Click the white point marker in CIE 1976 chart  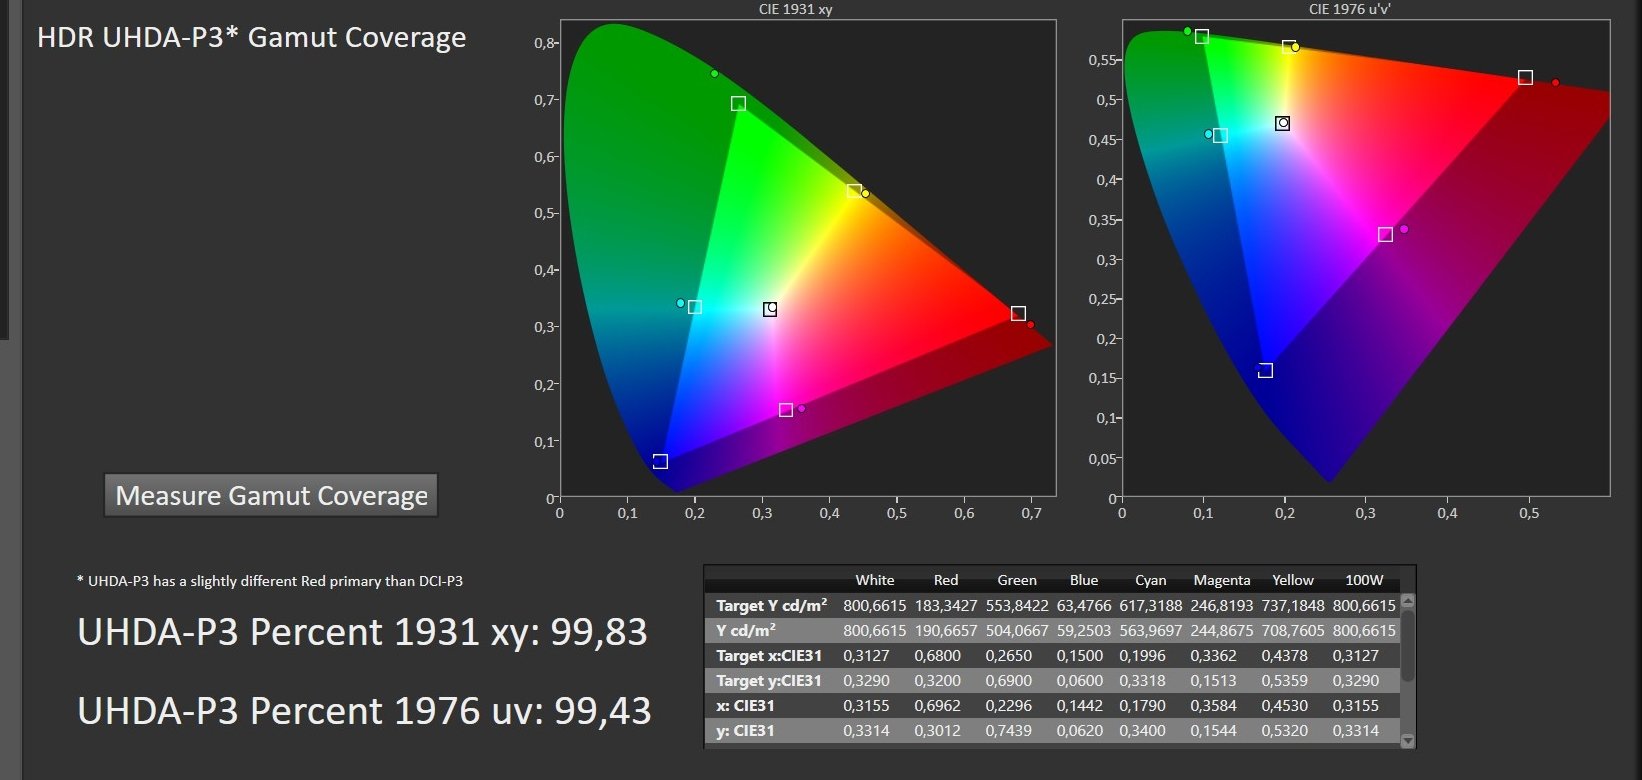click(1283, 124)
